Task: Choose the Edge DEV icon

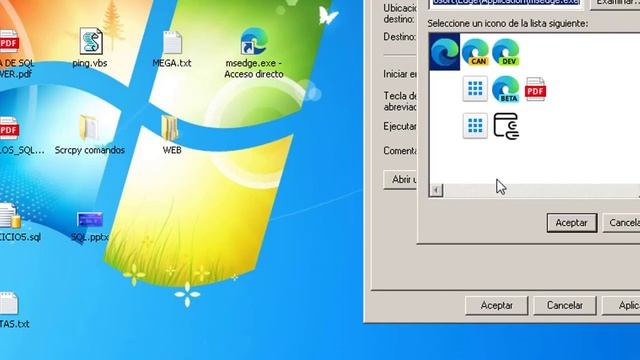Action: coord(506,52)
